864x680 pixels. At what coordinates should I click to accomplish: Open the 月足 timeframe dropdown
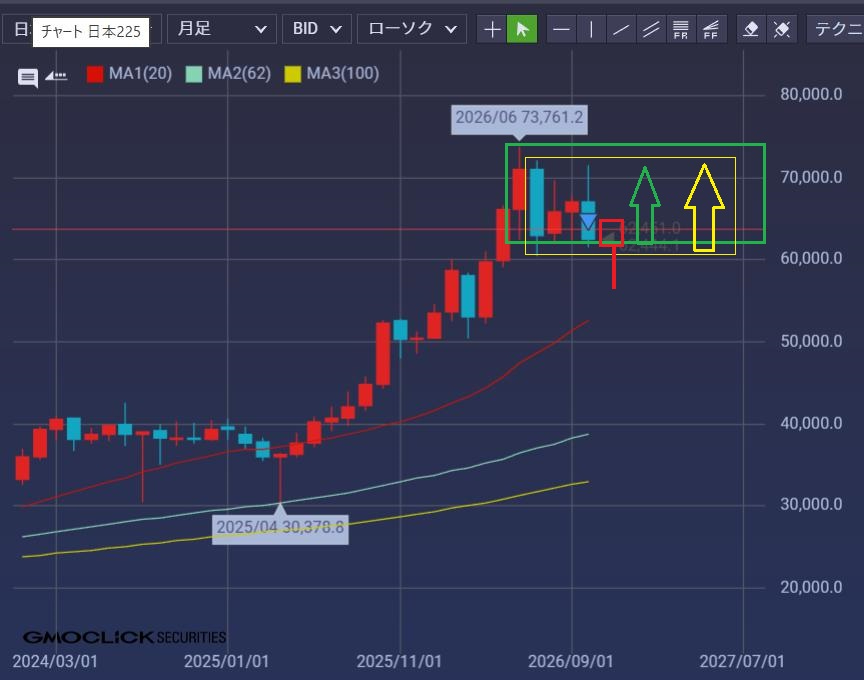[222, 29]
